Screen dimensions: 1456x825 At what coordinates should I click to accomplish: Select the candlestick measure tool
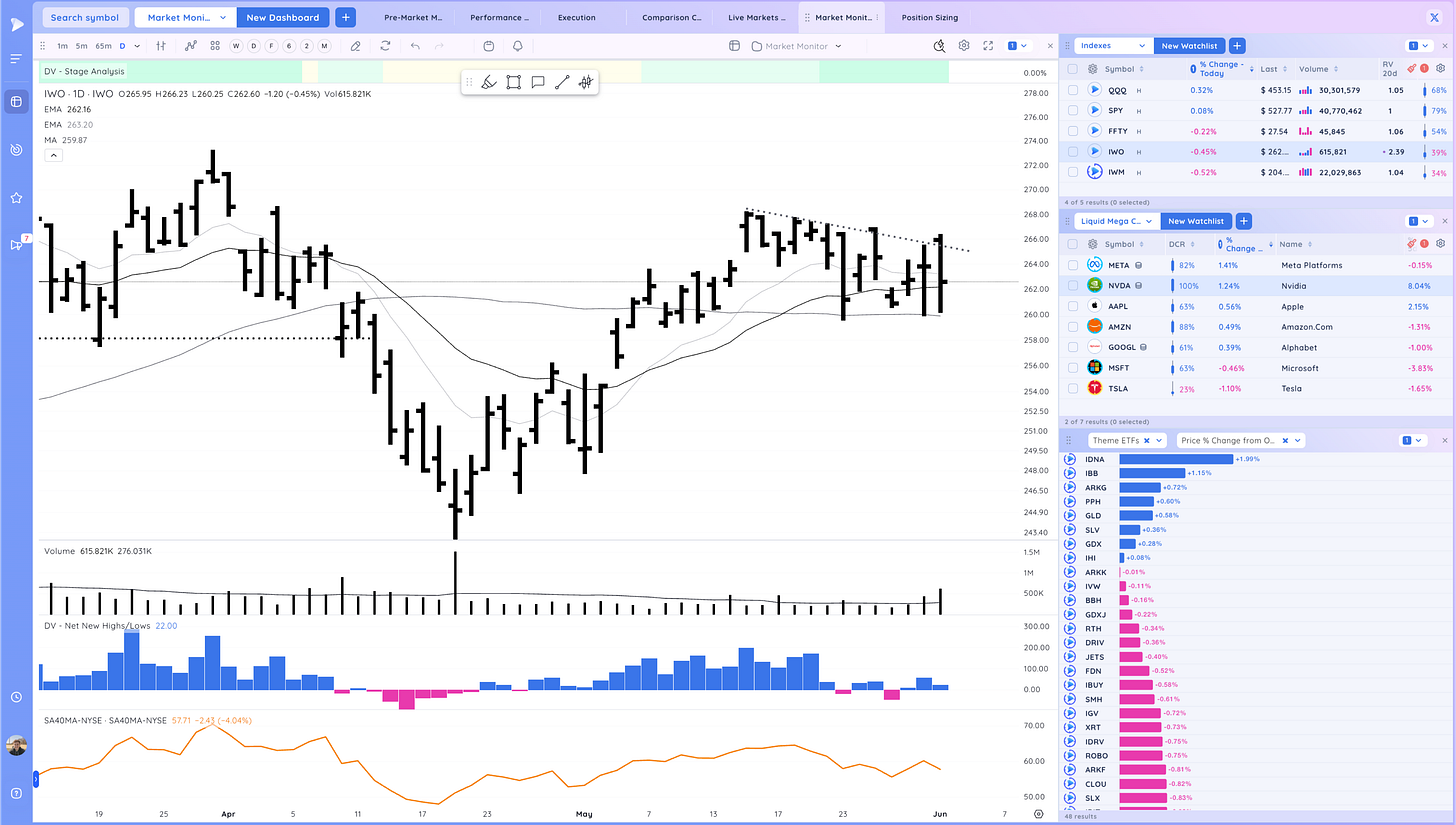tap(586, 82)
